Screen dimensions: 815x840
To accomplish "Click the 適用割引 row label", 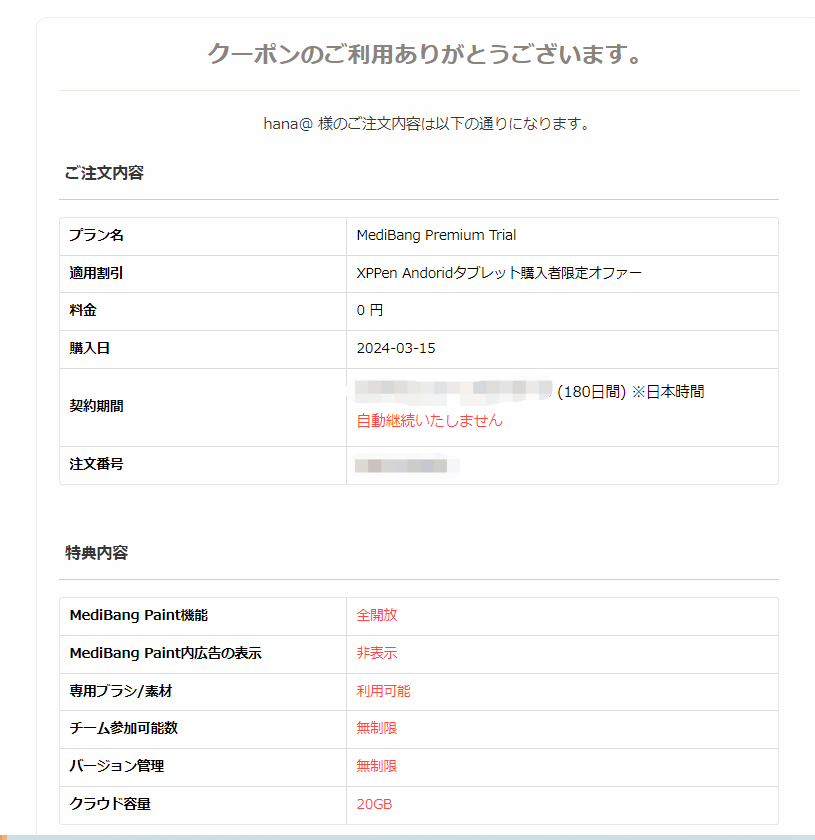I will pos(96,273).
